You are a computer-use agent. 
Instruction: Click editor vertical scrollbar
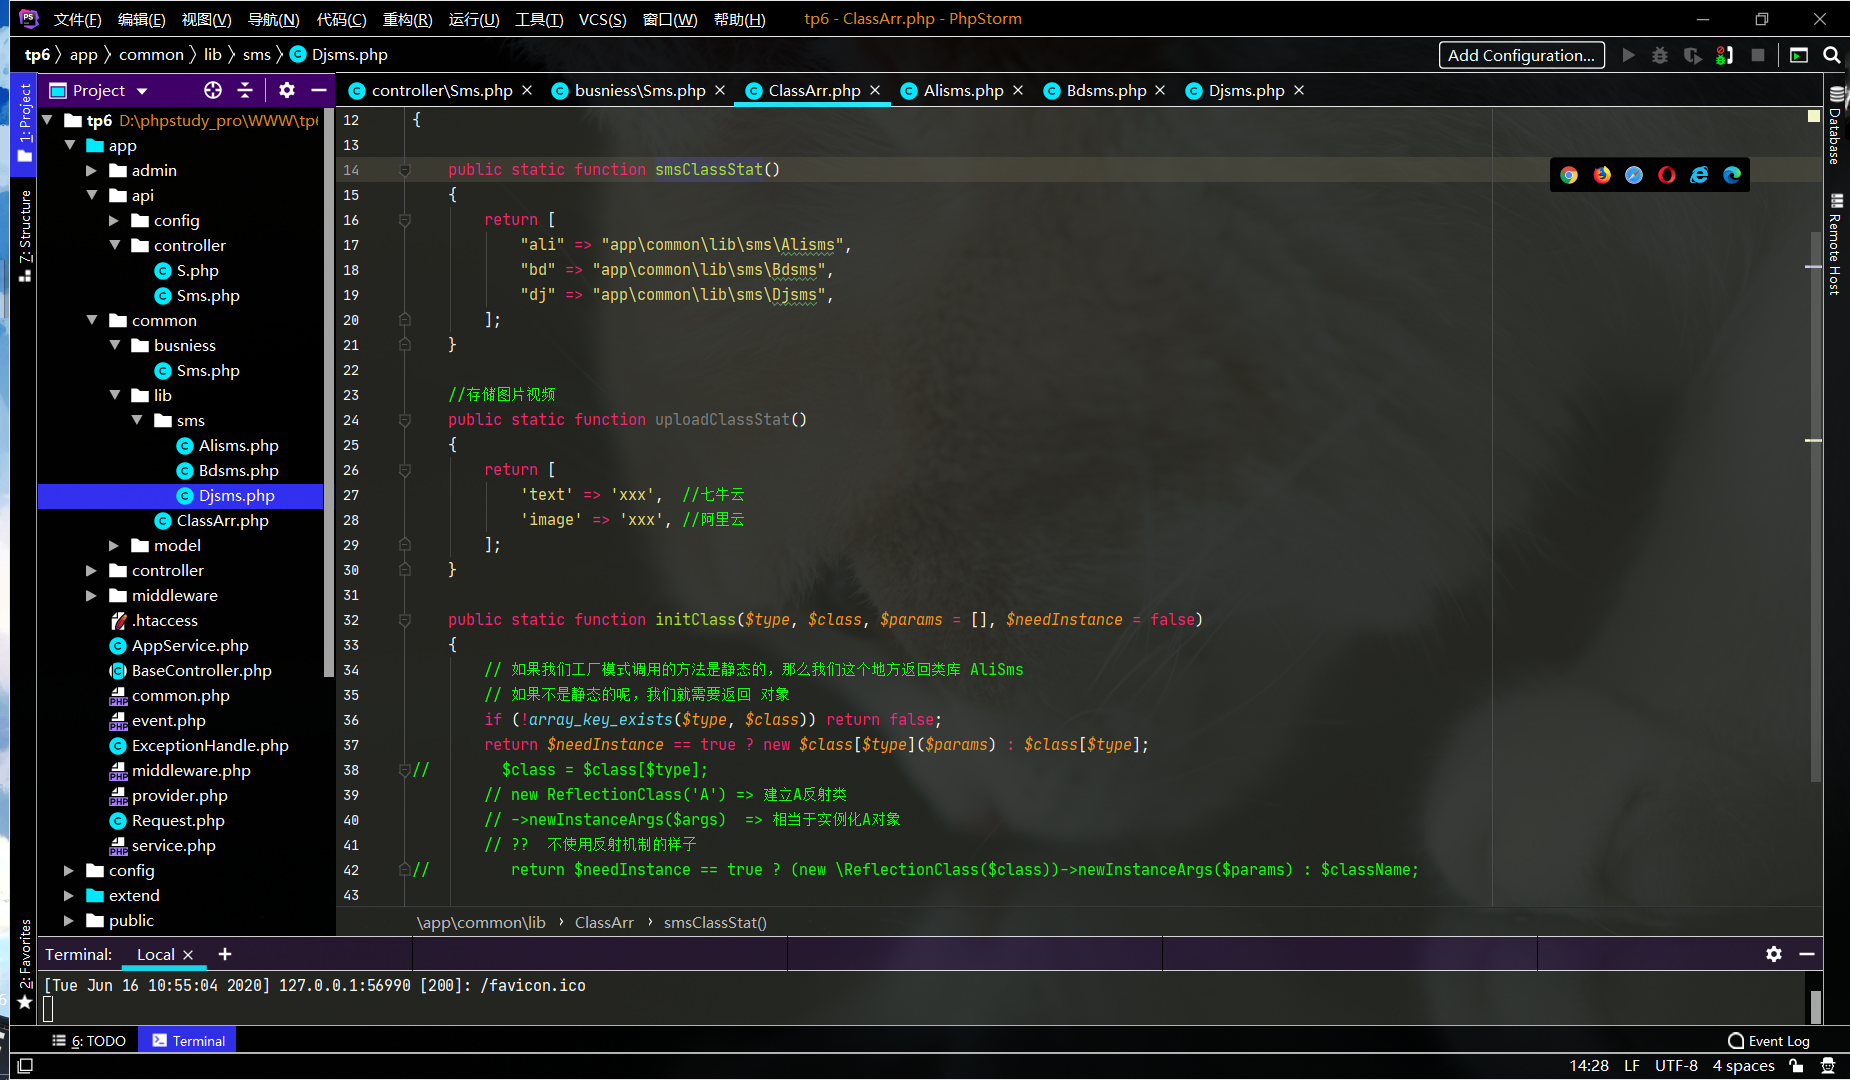1815,505
